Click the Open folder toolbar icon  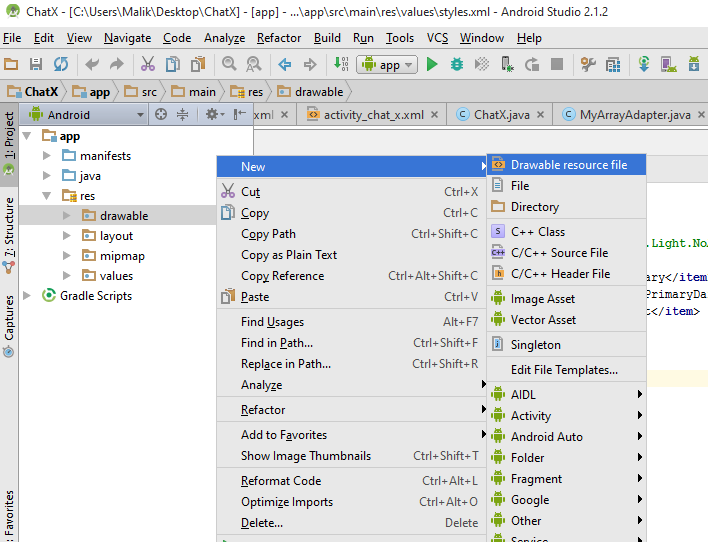[x=11, y=64]
